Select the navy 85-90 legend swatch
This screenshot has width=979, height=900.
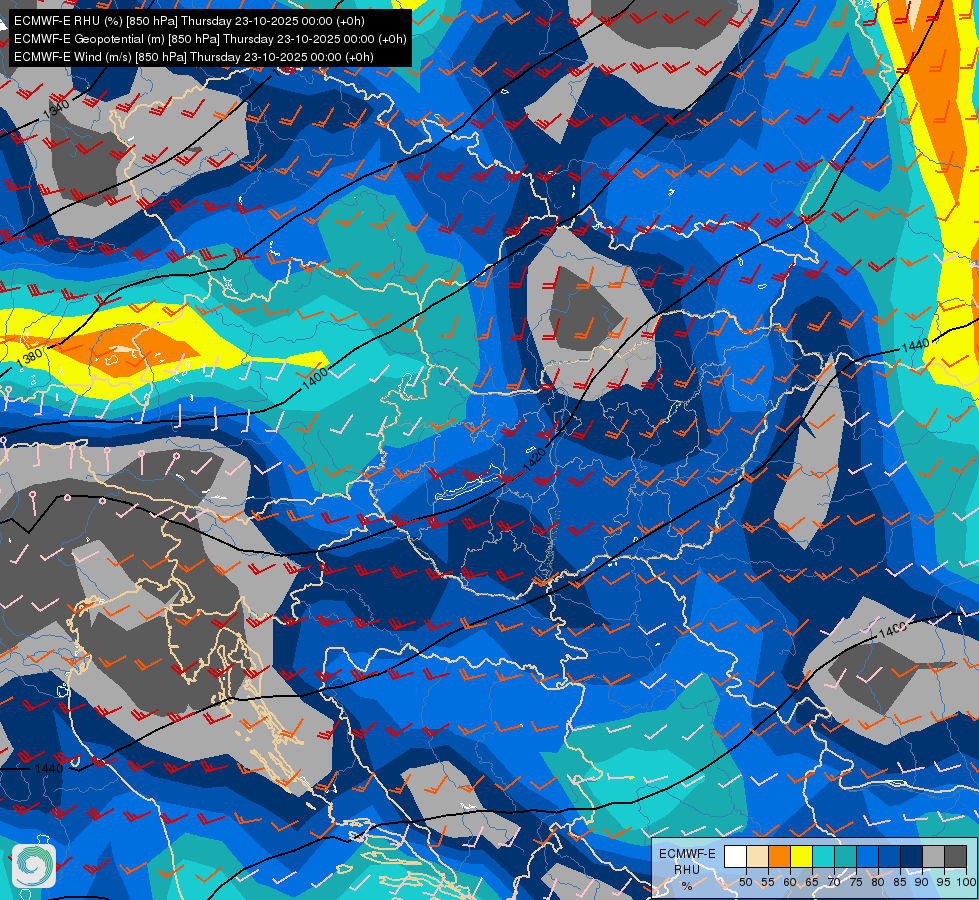912,856
